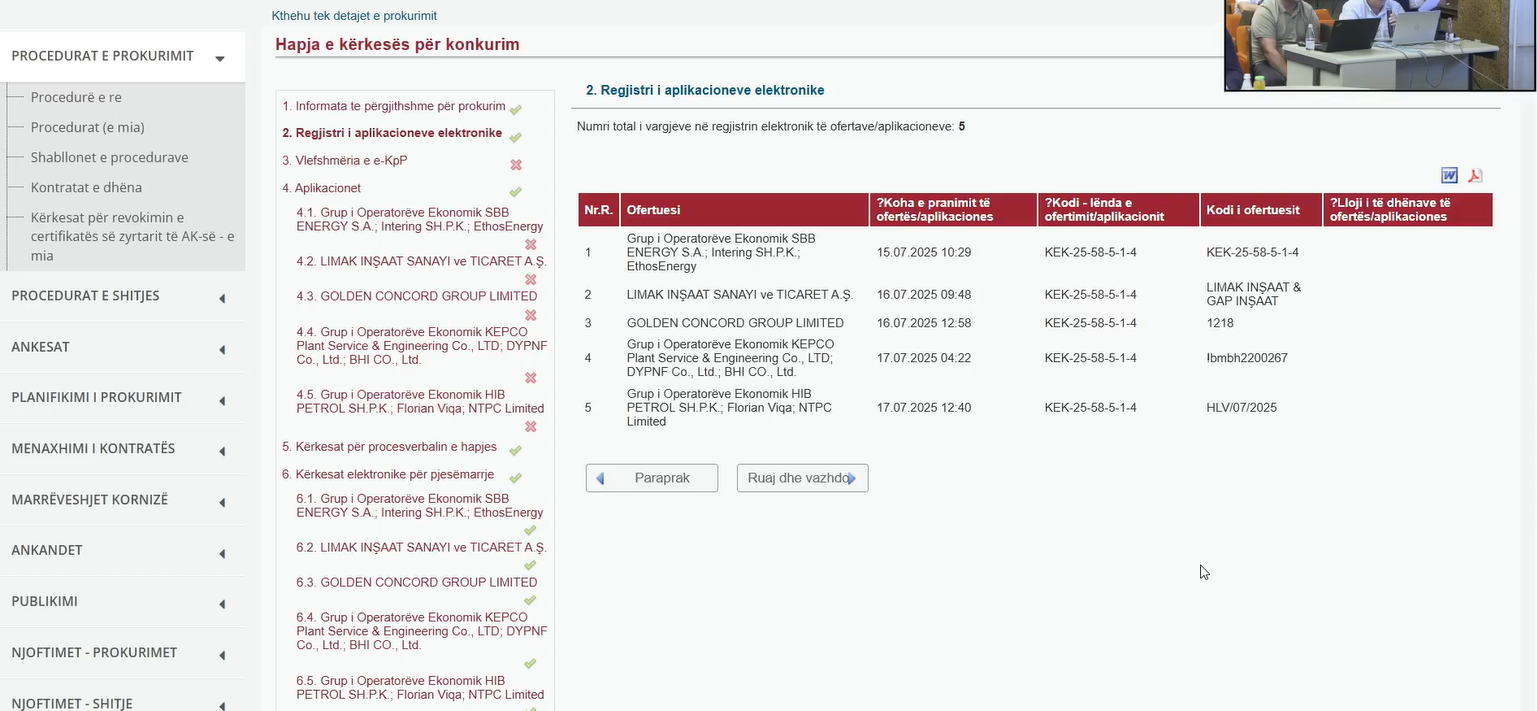
Task: Click green check next to step 4 Aplikacionet
Action: [x=516, y=191]
